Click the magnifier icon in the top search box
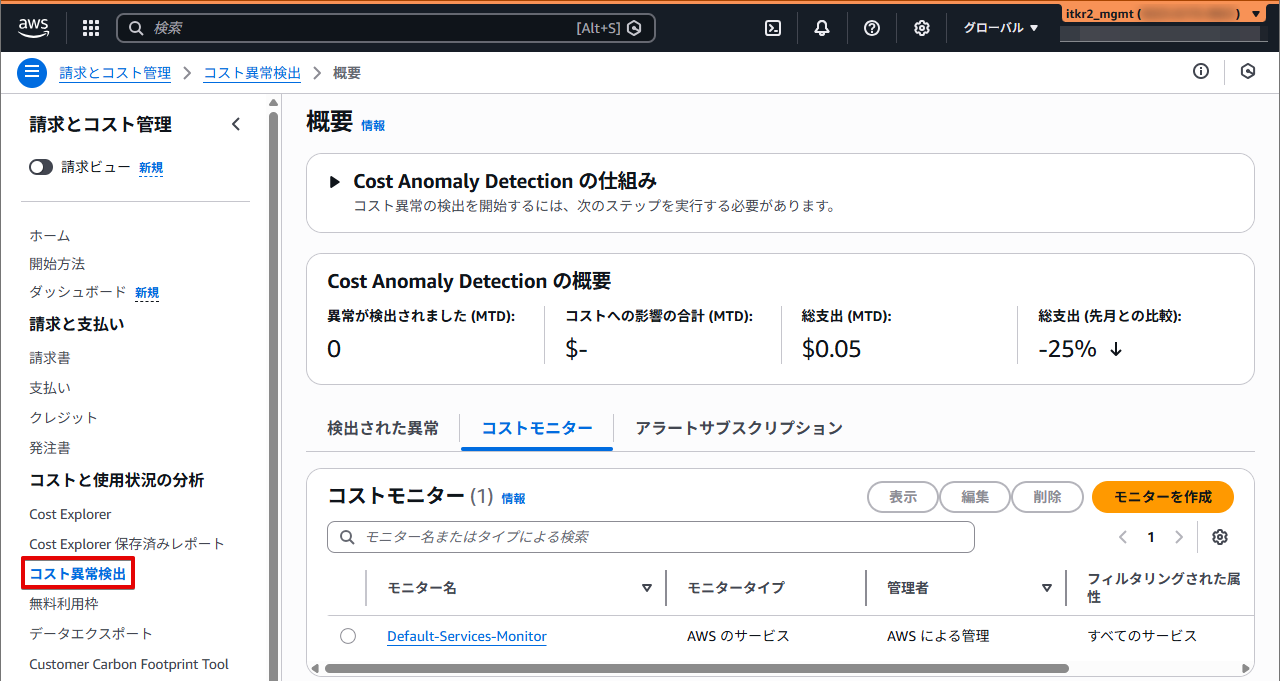 pyautogui.click(x=137, y=28)
